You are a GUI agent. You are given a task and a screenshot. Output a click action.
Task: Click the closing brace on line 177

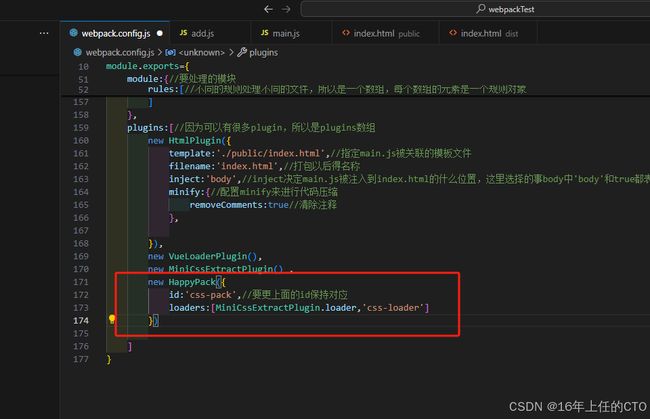(x=109, y=359)
